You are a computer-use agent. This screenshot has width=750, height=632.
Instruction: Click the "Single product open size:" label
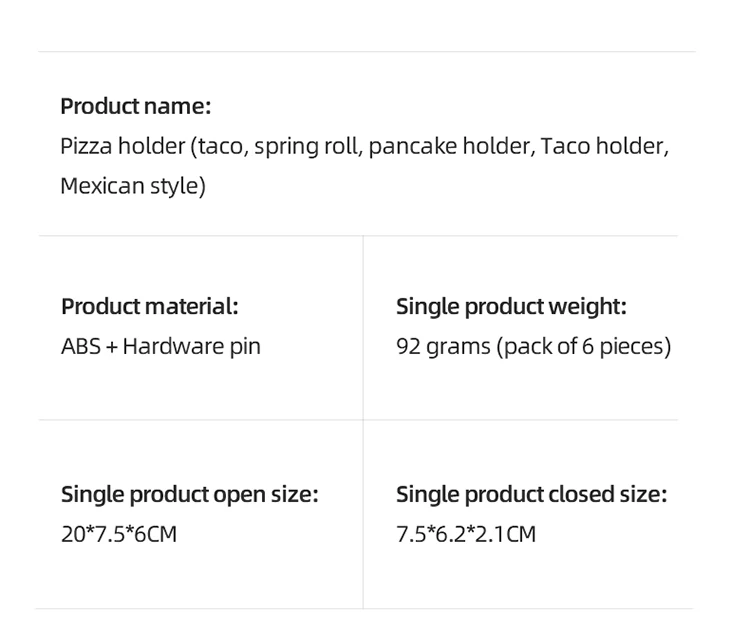[189, 494]
